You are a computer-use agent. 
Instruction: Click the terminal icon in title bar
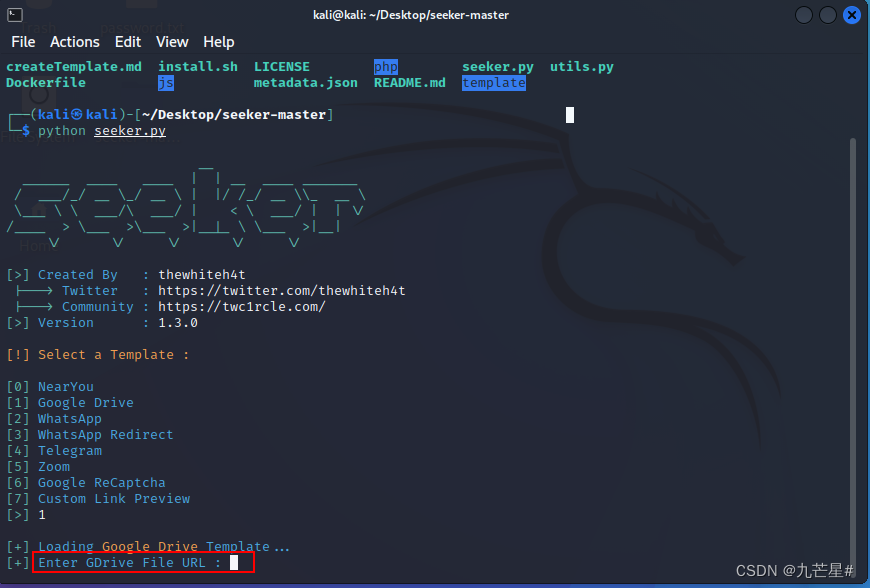tap(15, 15)
